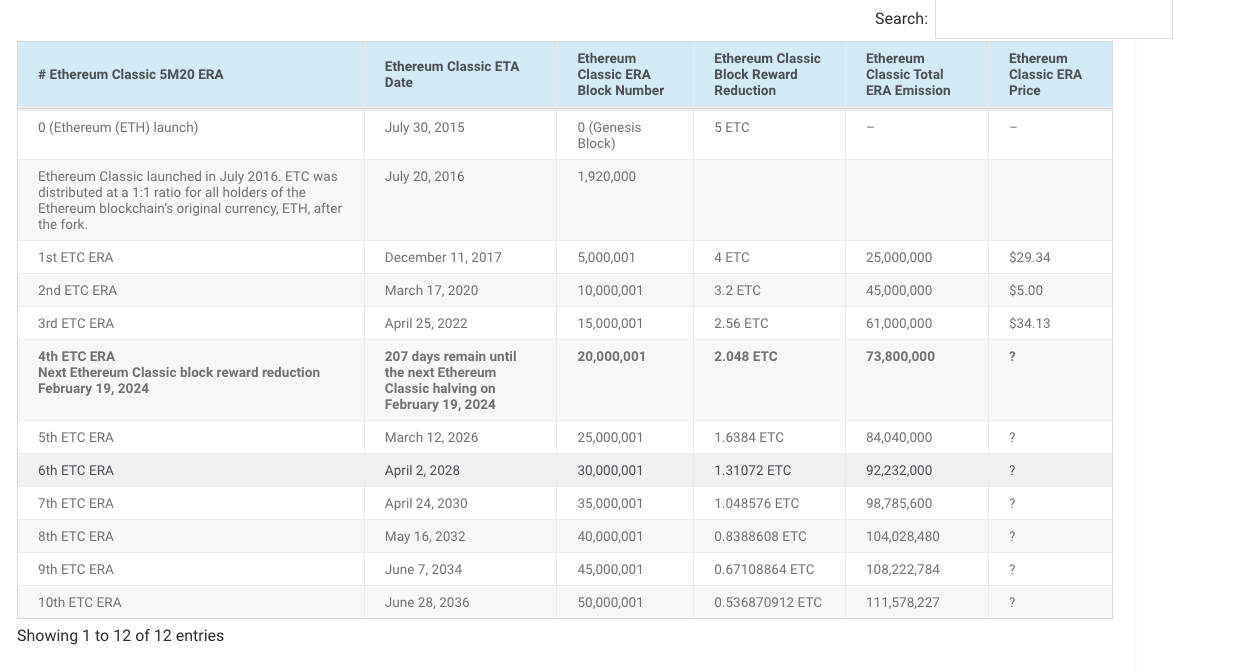The image size is (1254, 670).
Task: Select the '5,000,001' block number cell
Action: [625, 257]
